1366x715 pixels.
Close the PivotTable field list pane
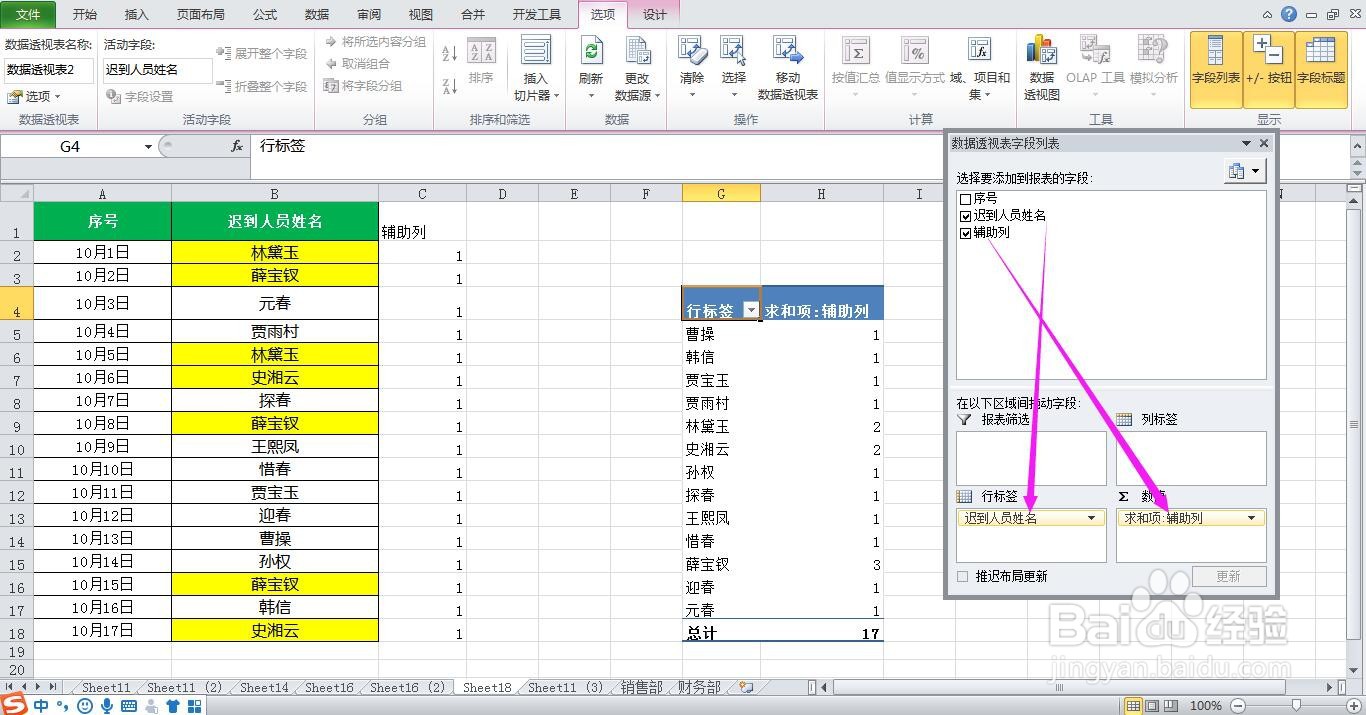[x=1264, y=143]
